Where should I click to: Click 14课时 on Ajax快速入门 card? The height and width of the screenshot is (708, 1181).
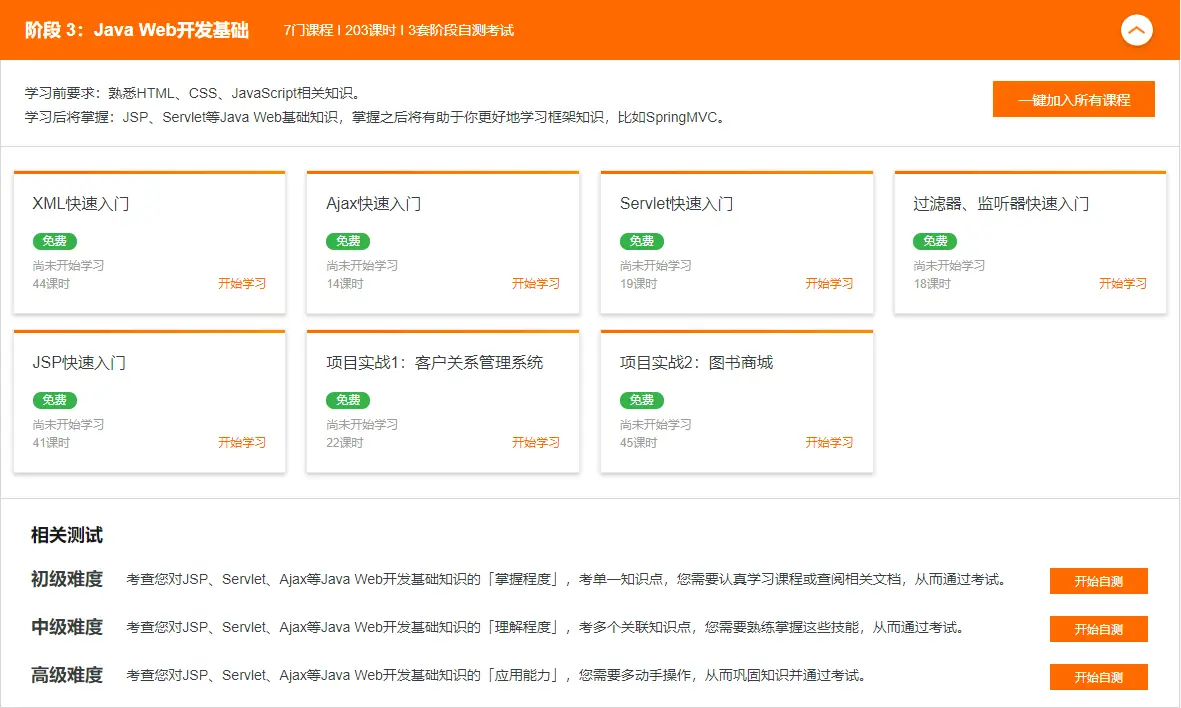pos(345,284)
